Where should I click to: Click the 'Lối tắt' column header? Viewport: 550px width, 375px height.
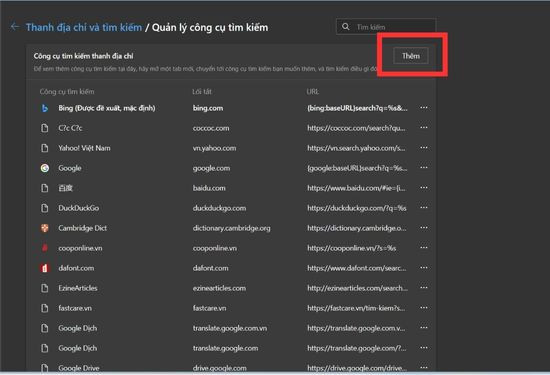[202, 92]
